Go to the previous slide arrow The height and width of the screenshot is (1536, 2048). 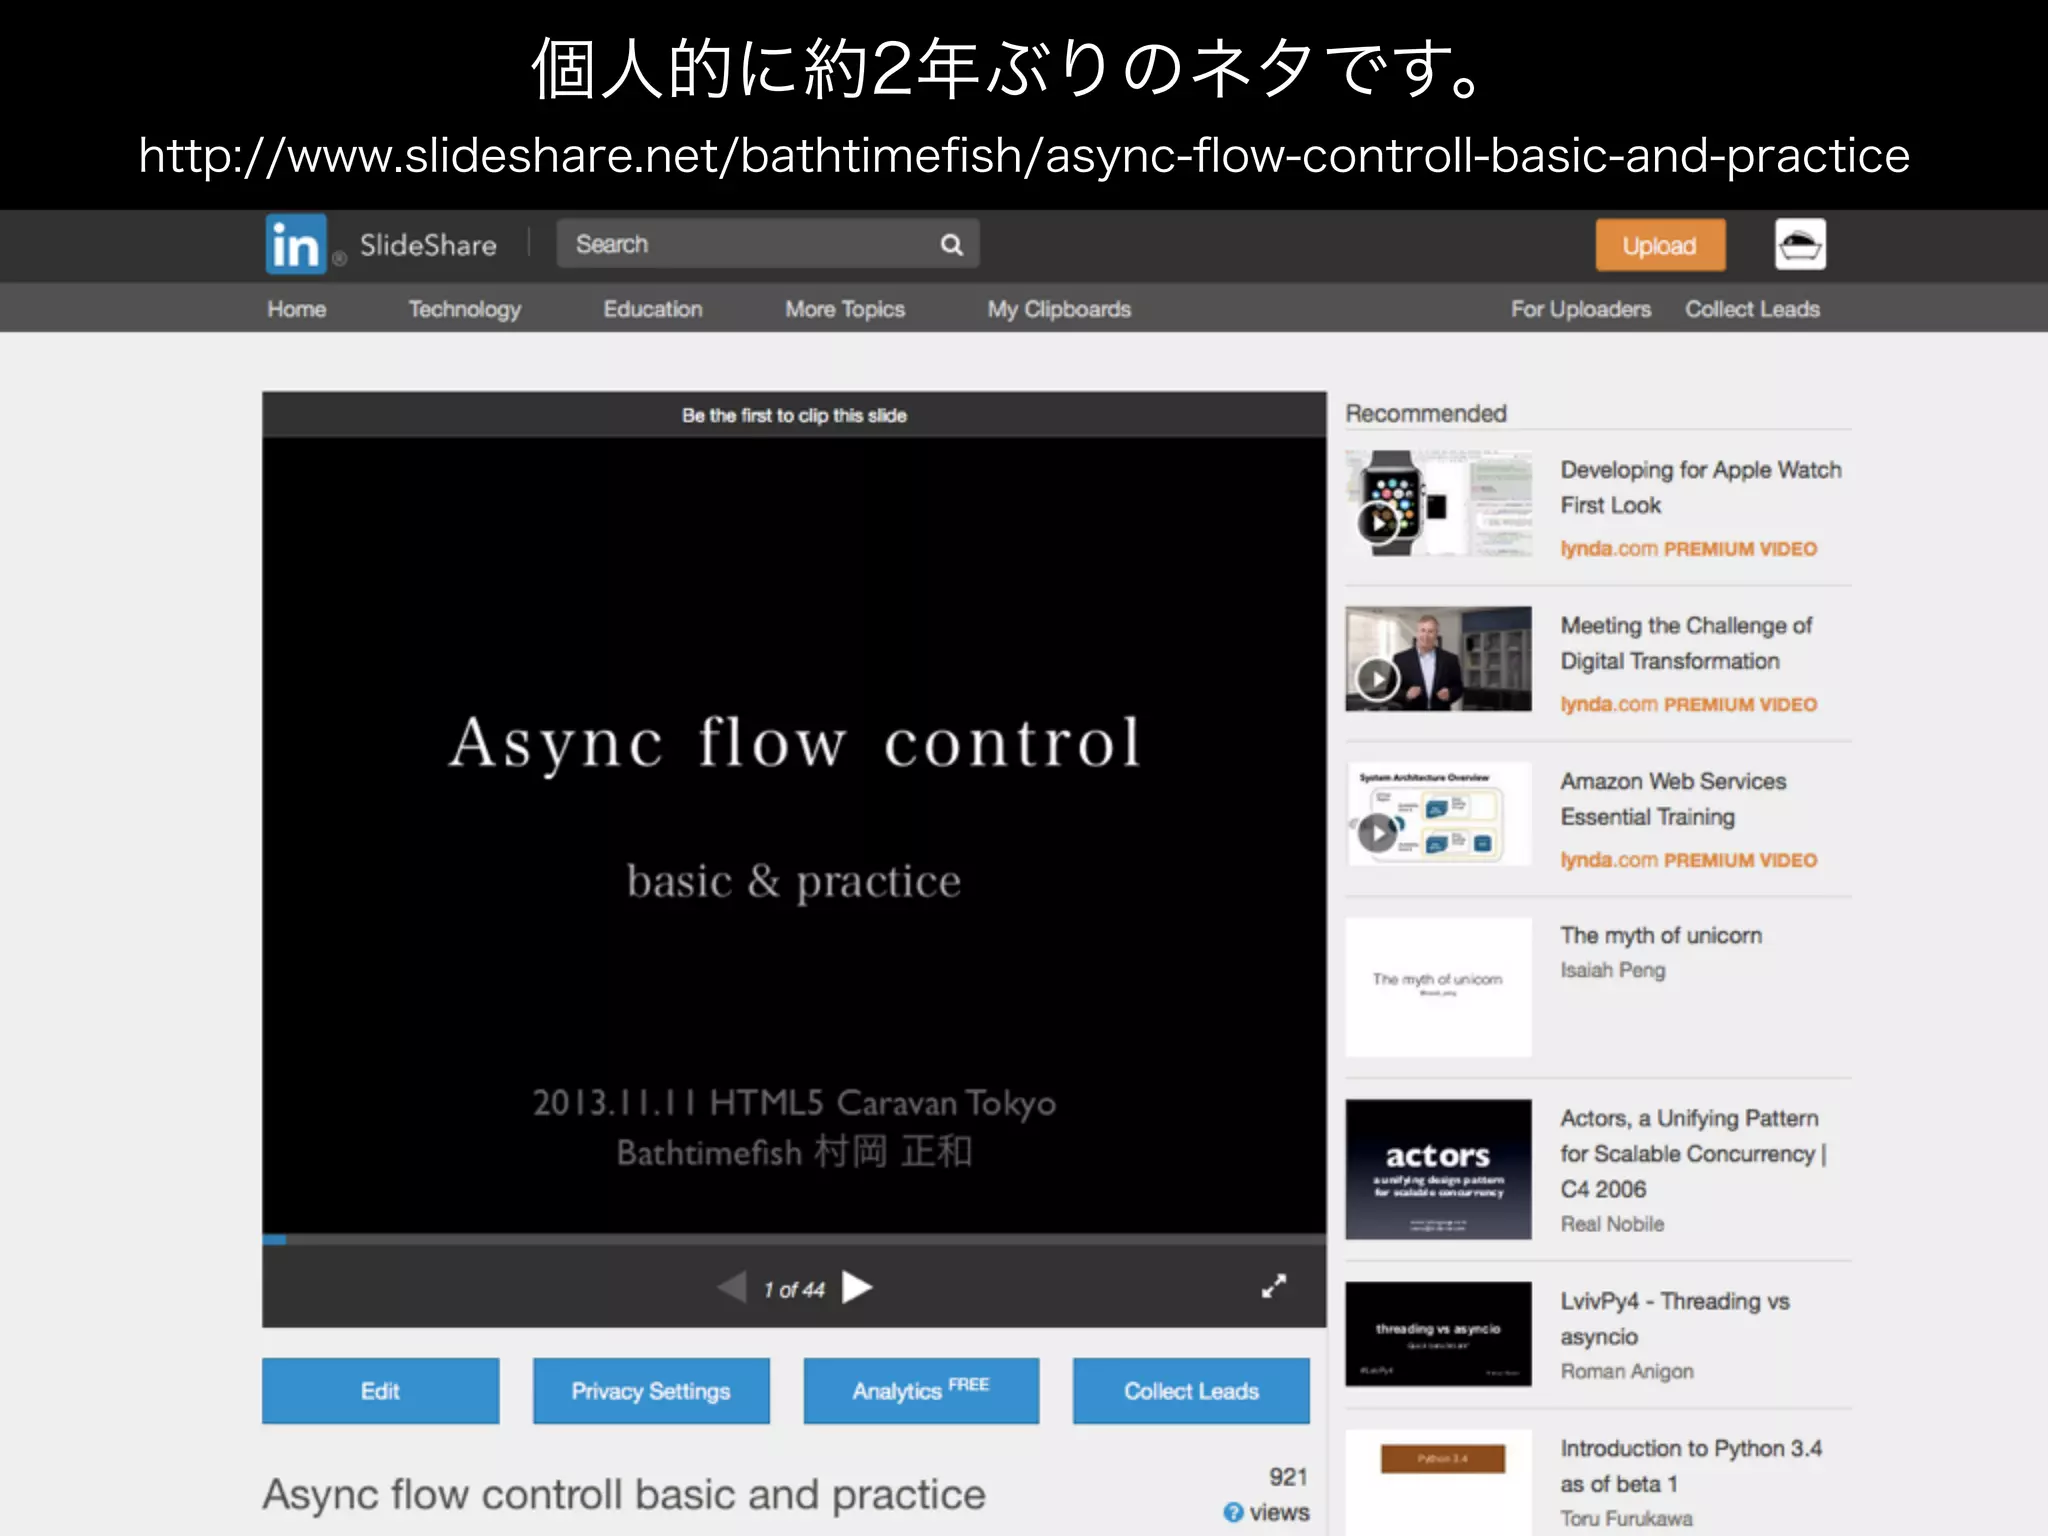(732, 1288)
